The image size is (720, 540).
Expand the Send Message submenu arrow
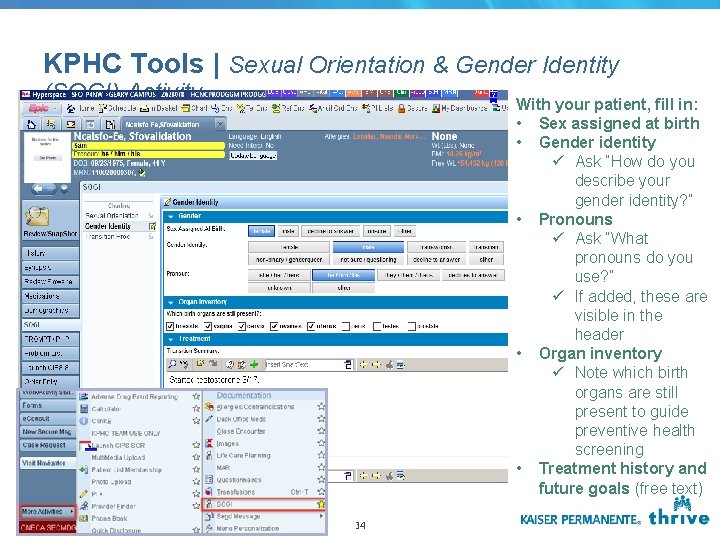coord(321,516)
